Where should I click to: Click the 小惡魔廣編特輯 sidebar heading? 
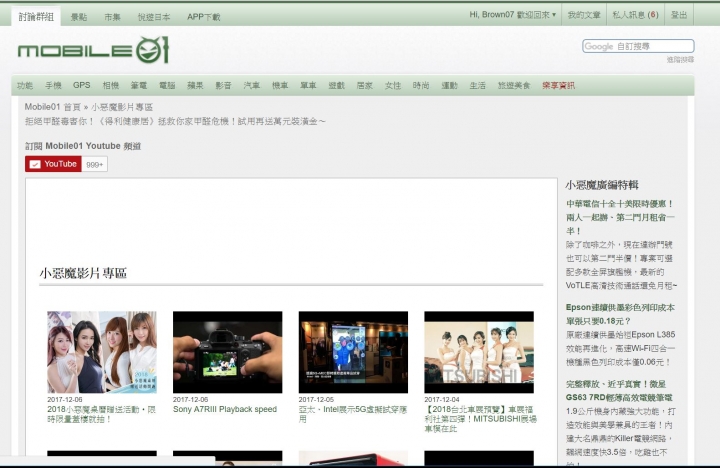602,185
